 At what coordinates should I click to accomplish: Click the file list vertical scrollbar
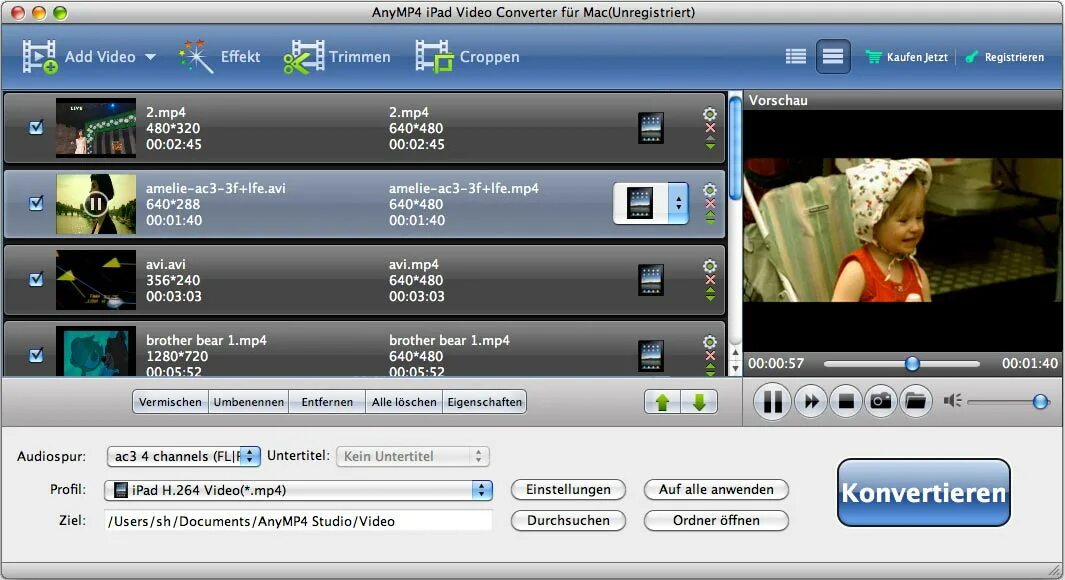[735, 149]
